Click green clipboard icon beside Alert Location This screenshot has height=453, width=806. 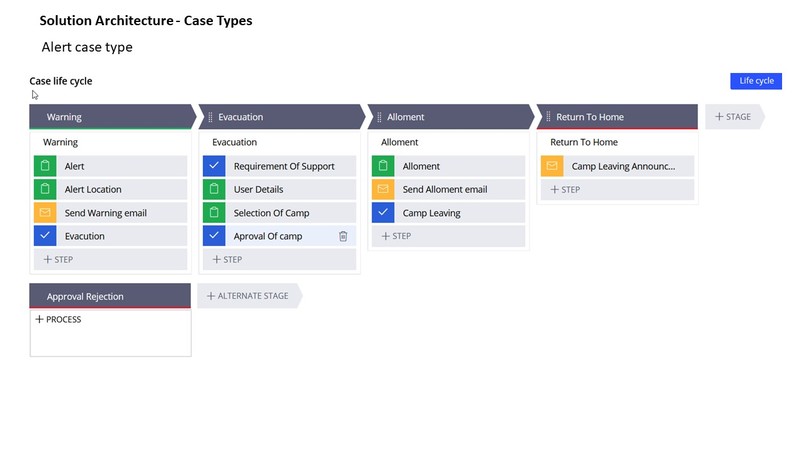45,189
